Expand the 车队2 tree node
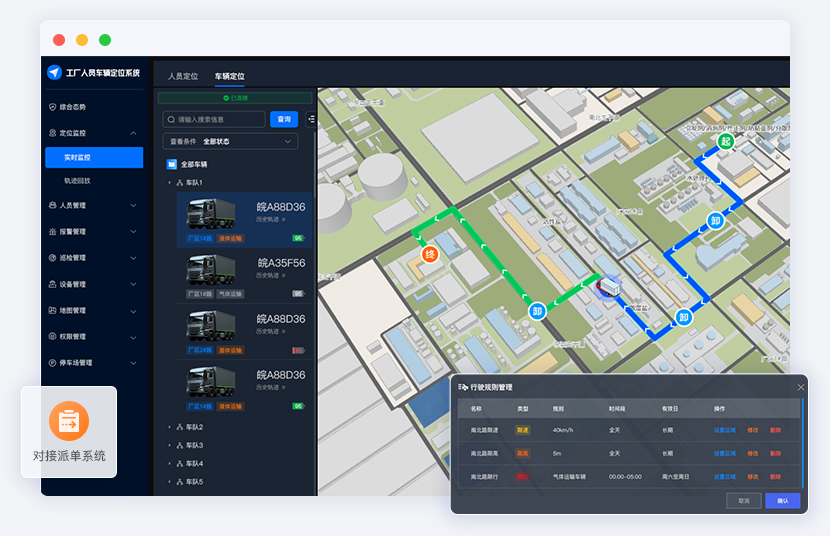The height and width of the screenshot is (536, 830). (169, 427)
